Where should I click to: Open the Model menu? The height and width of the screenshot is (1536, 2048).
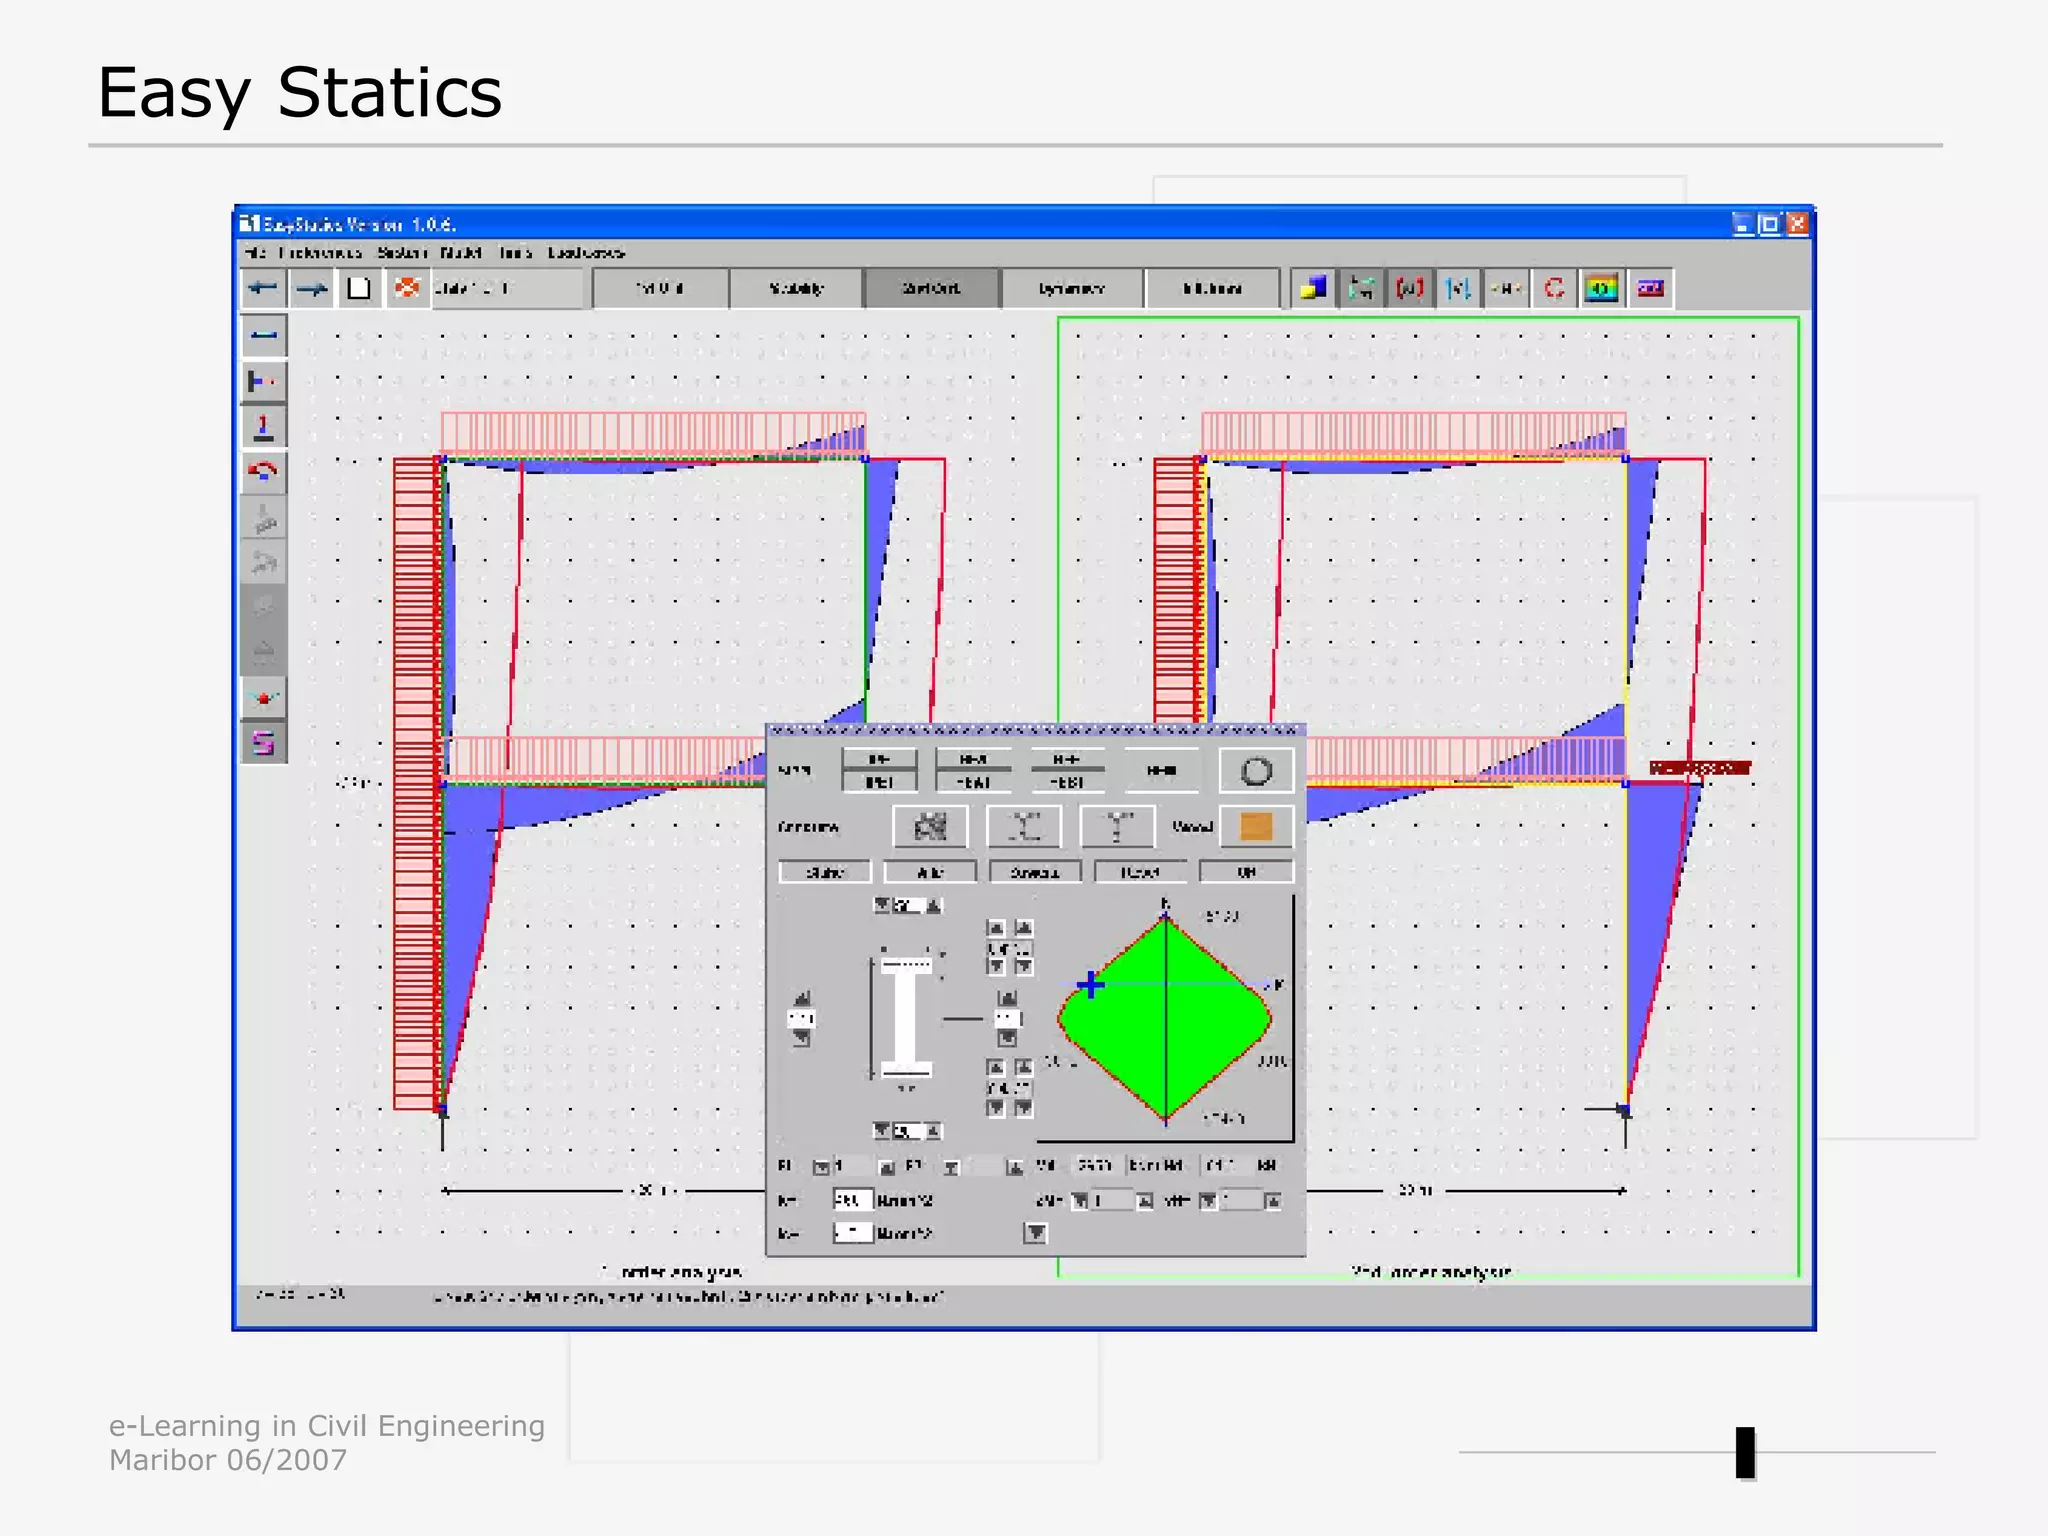click(x=461, y=252)
